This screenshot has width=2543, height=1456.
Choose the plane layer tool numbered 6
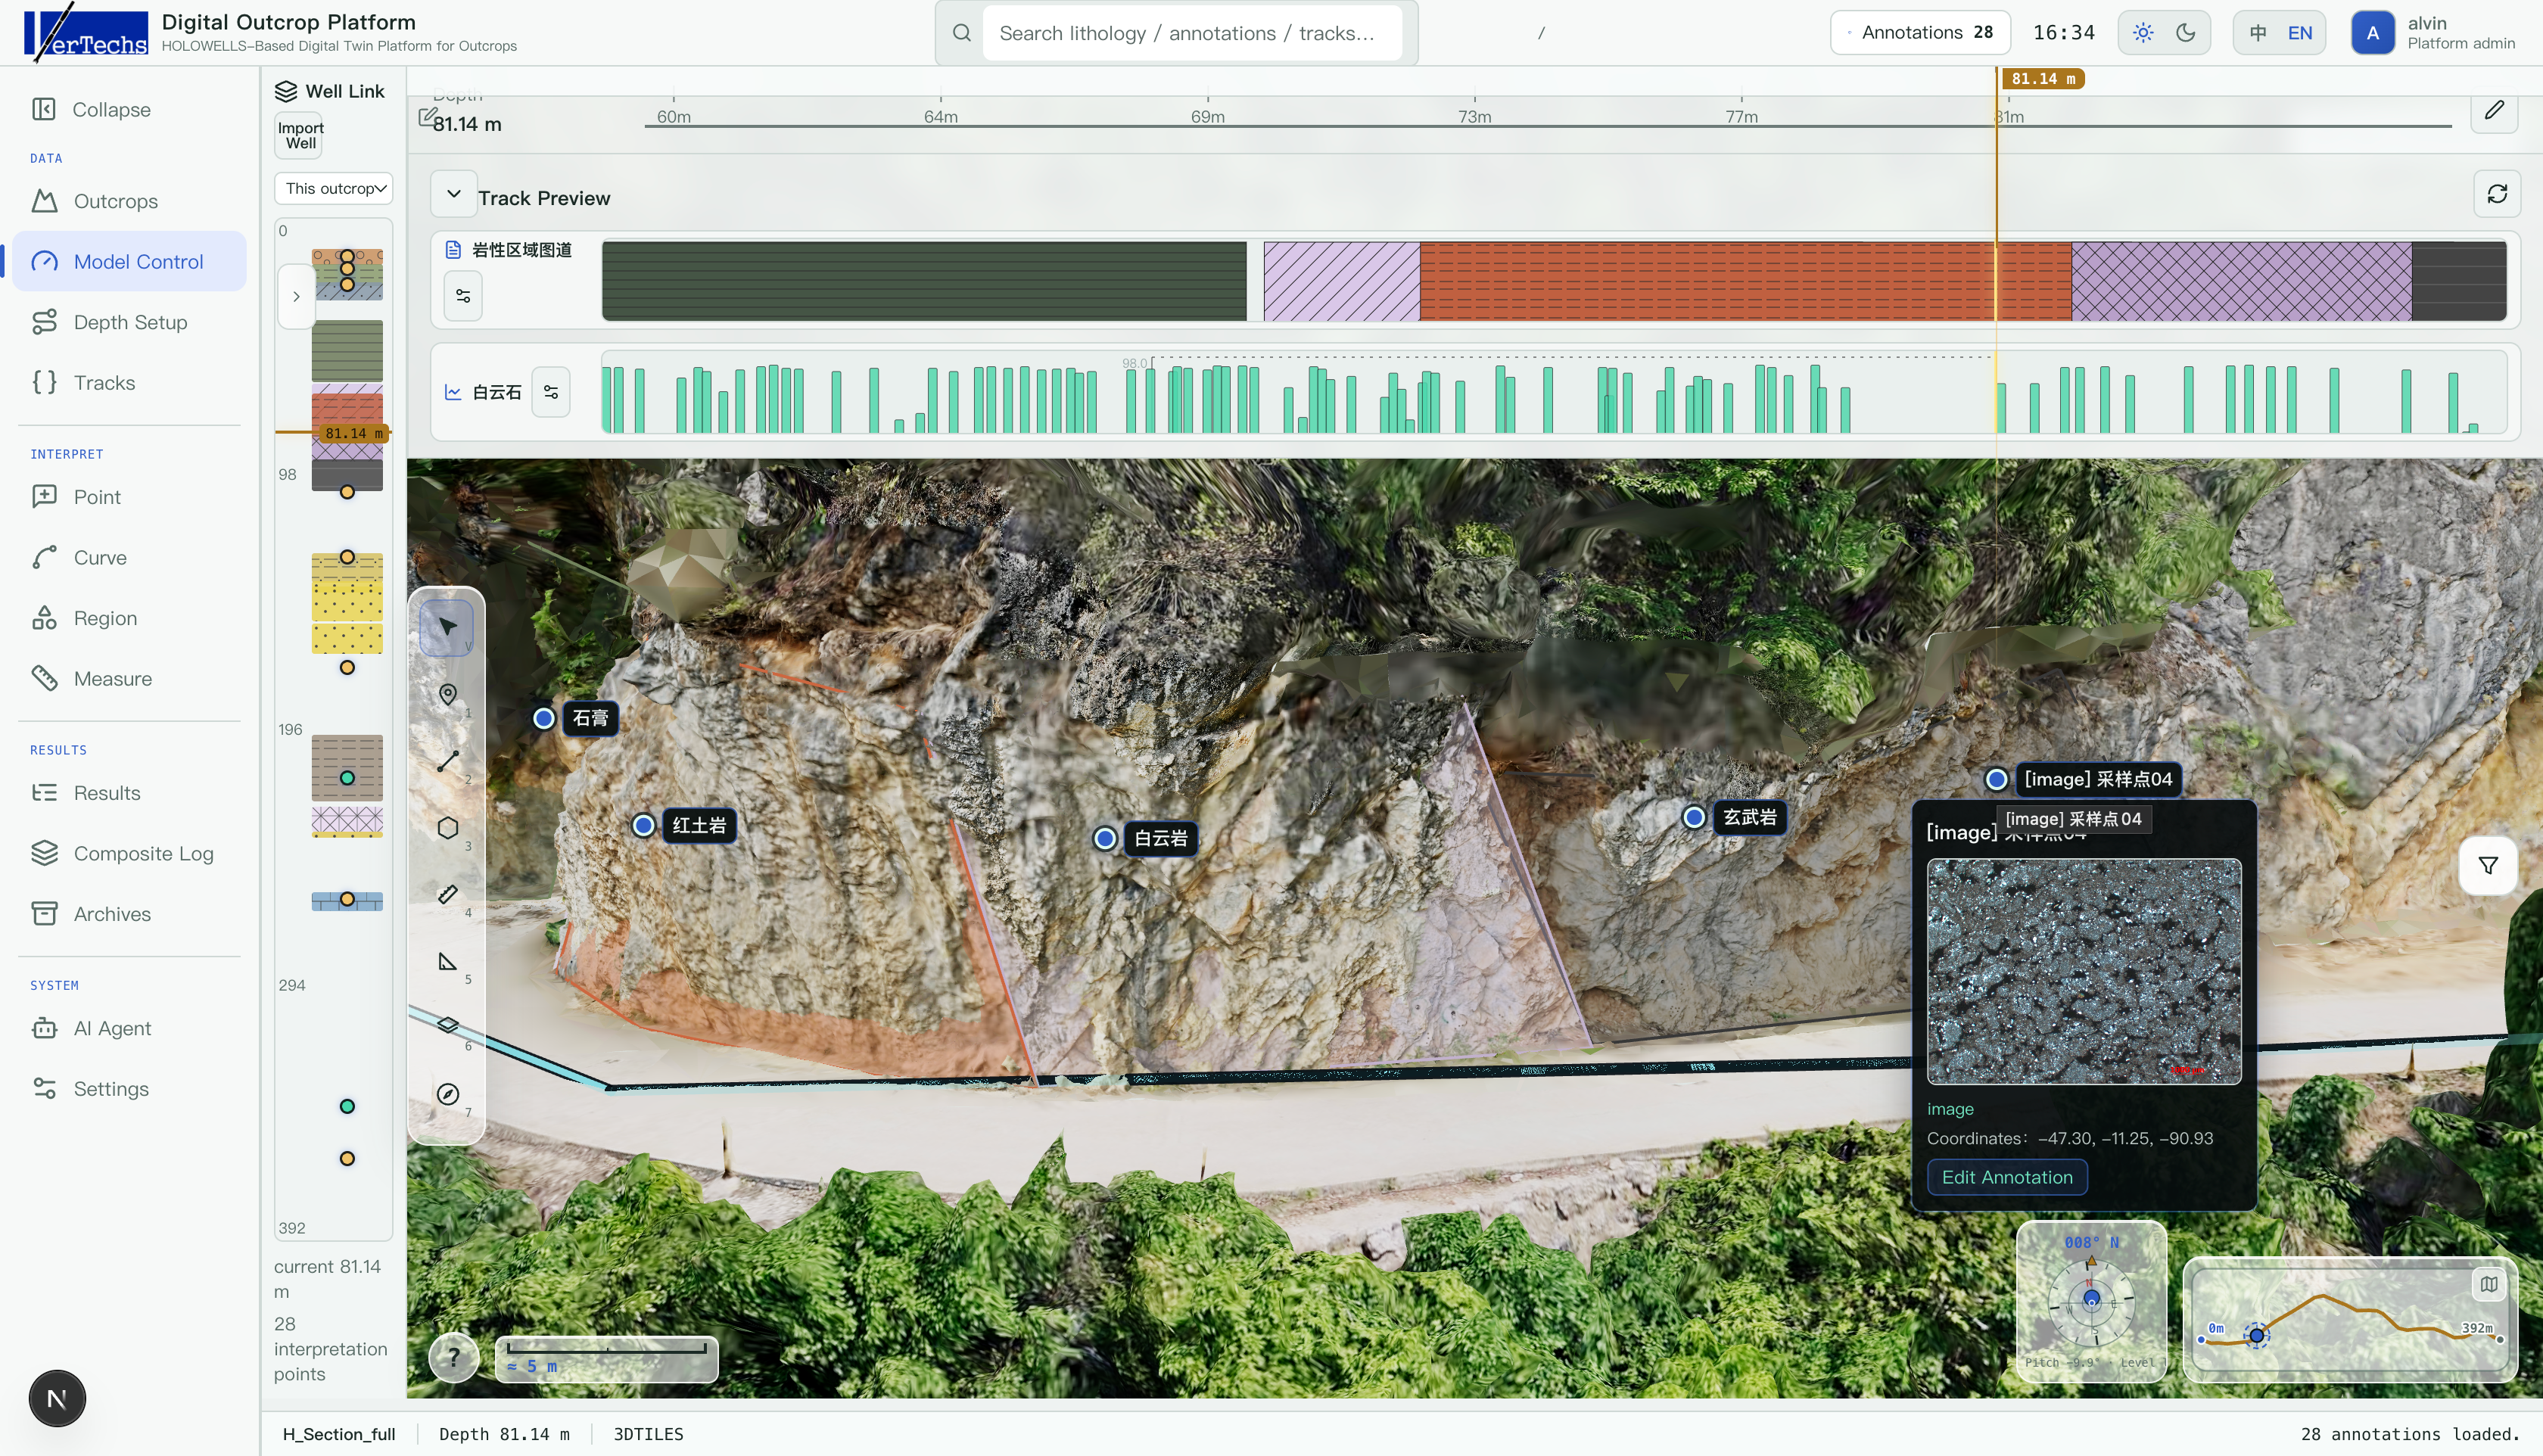click(x=447, y=1026)
